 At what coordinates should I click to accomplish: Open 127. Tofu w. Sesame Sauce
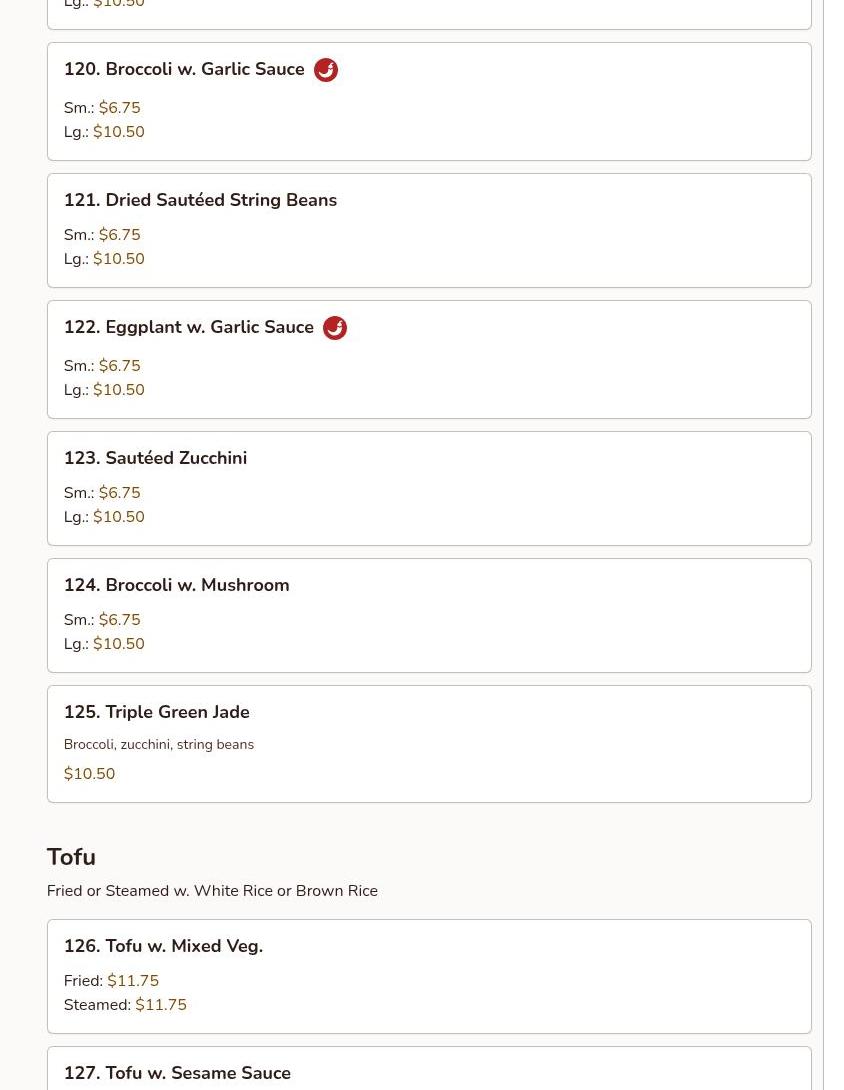[x=177, y=1073]
